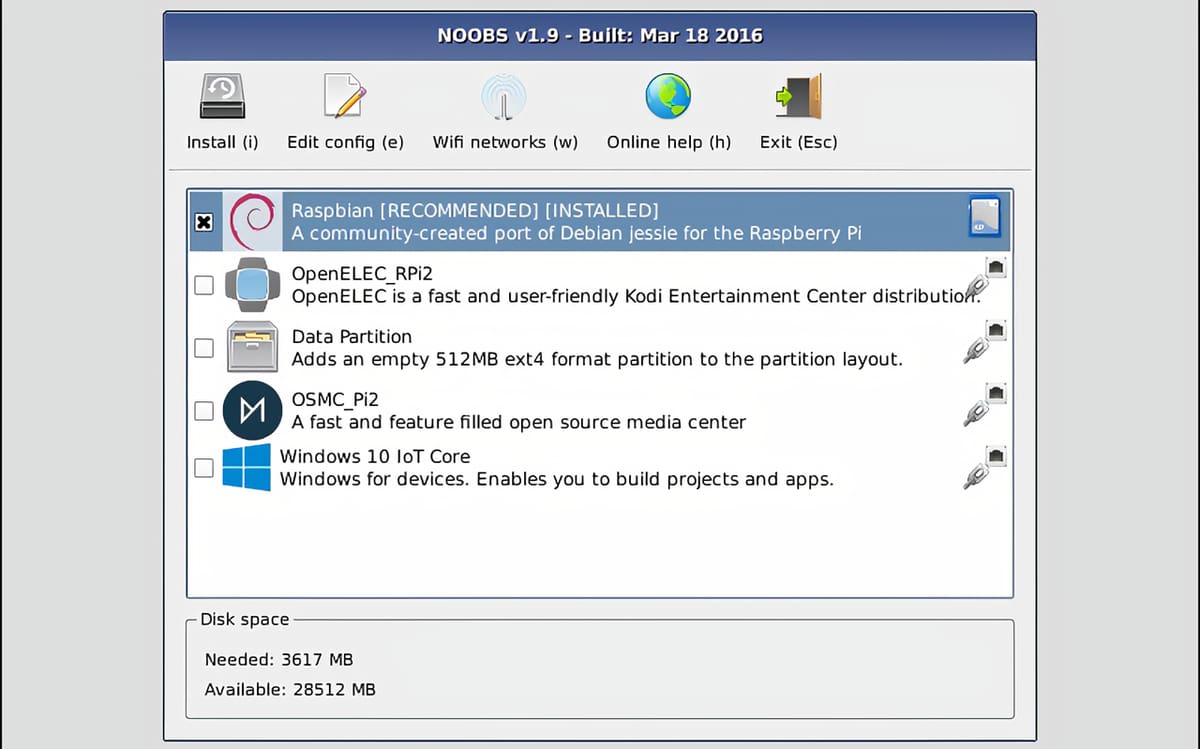Click the Install disk icon
This screenshot has height=749, width=1200.
pos(222,97)
